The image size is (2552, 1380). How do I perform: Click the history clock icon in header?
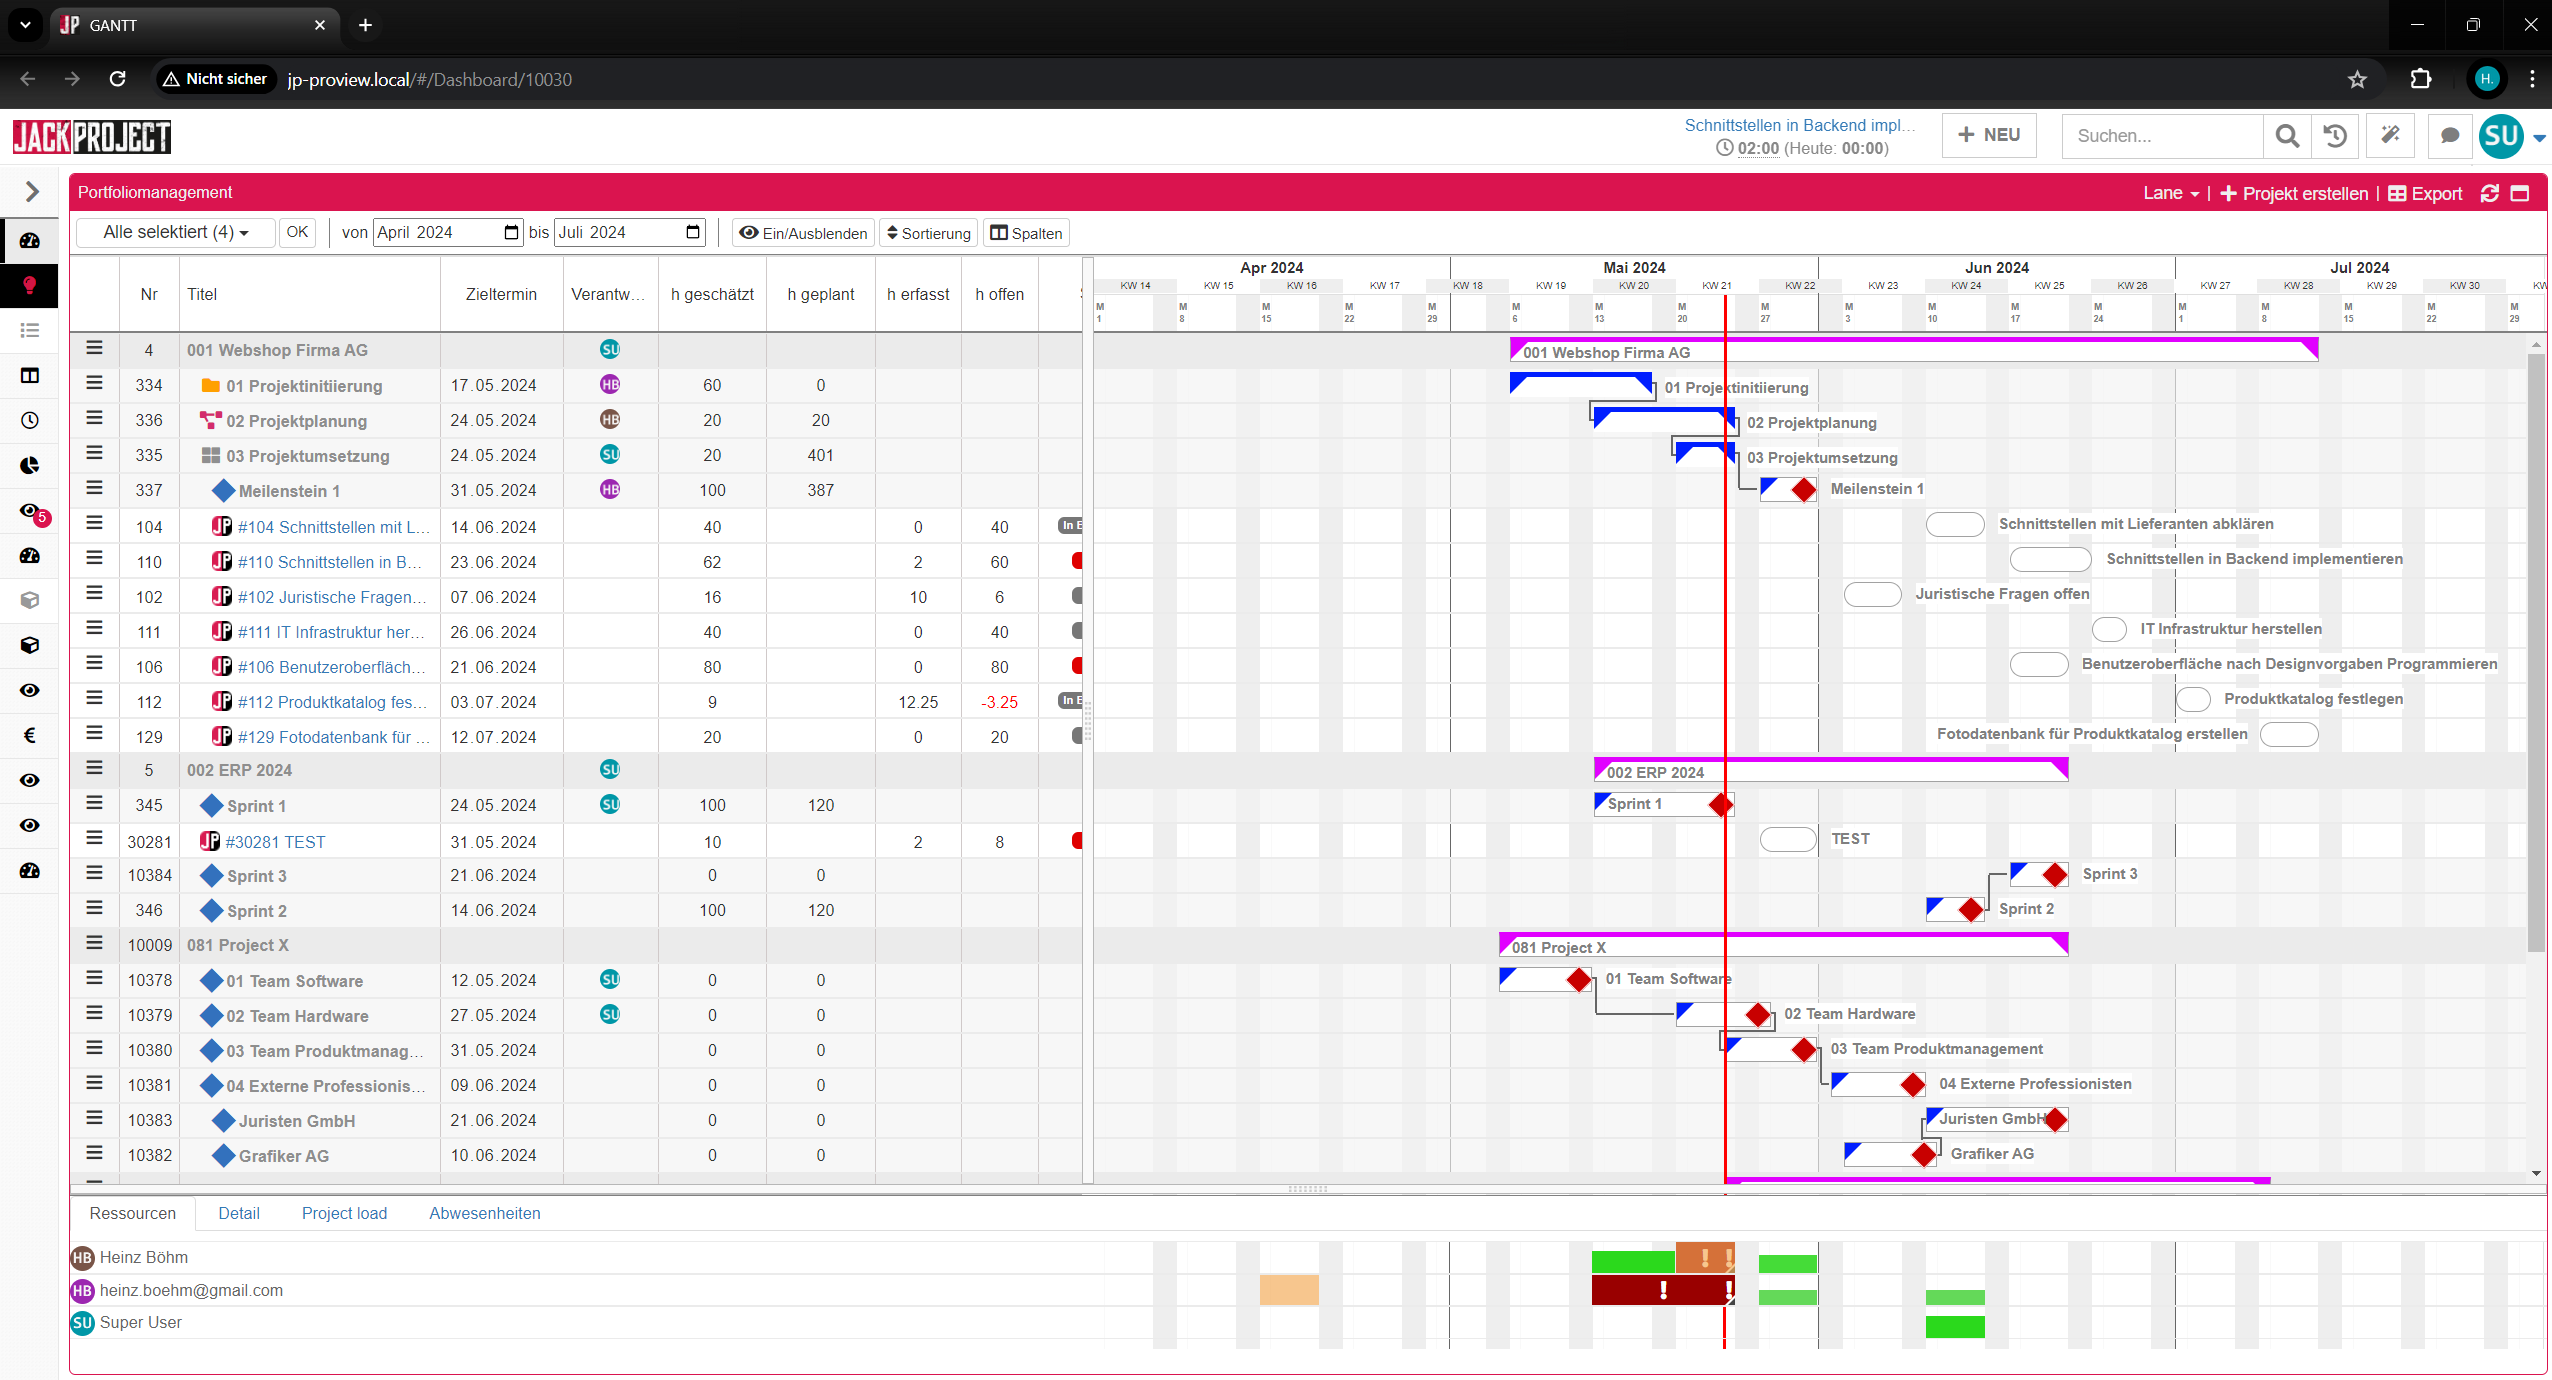pos(2335,136)
